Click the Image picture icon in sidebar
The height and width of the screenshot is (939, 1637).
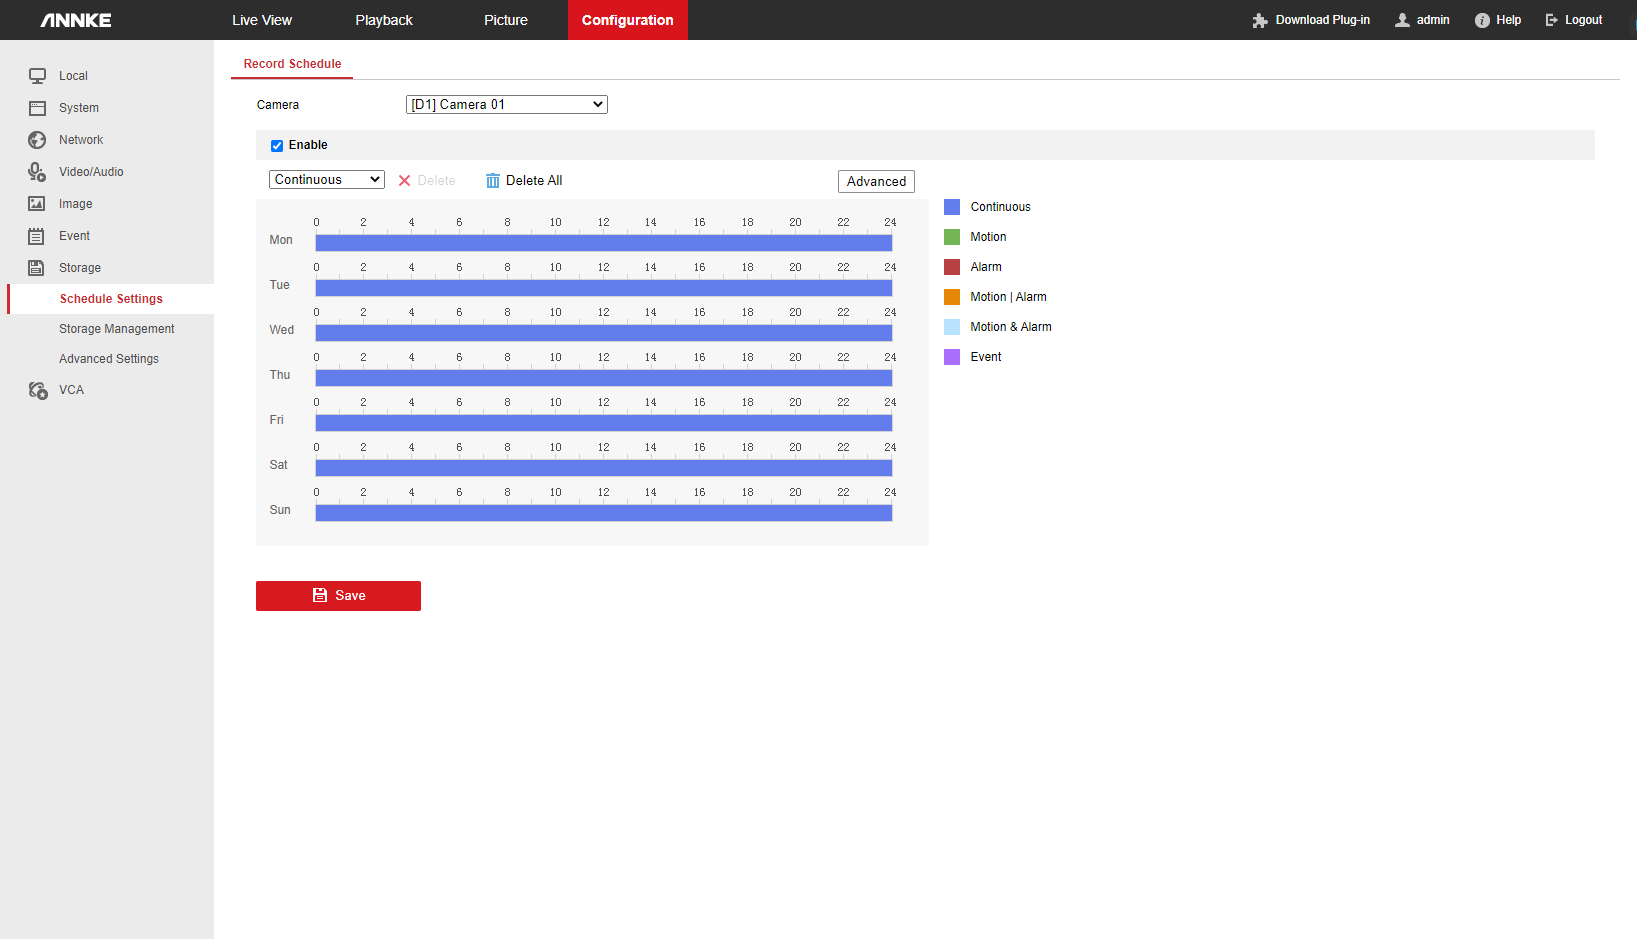click(x=37, y=204)
